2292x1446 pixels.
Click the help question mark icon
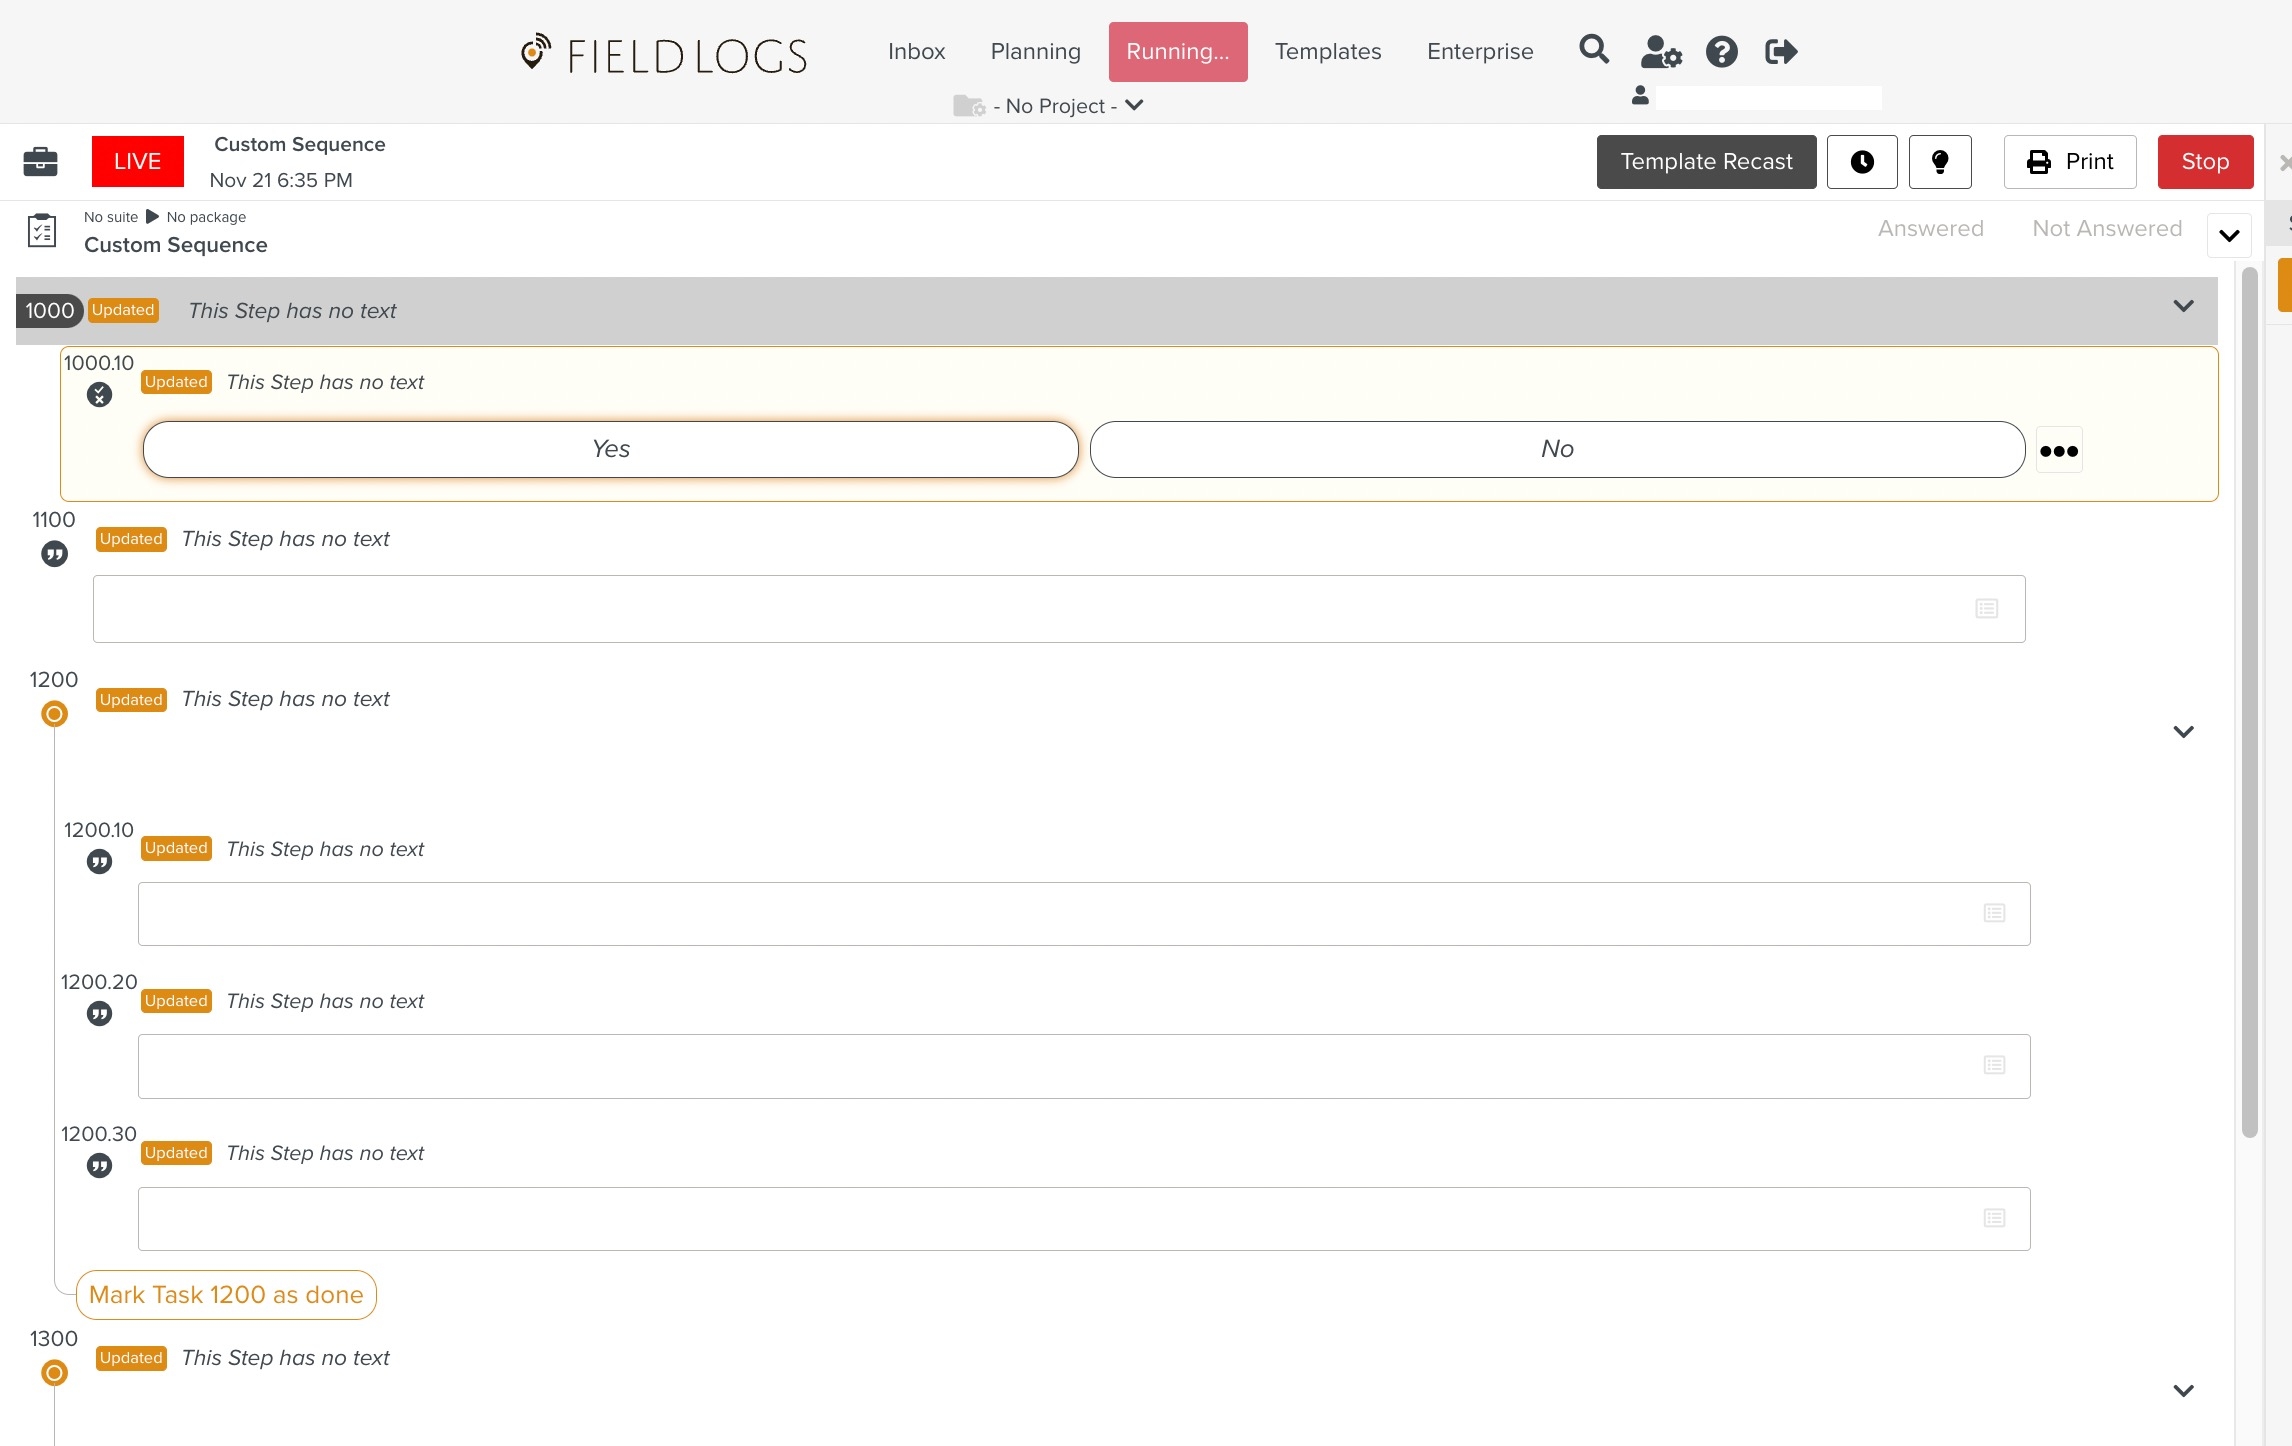(x=1721, y=51)
